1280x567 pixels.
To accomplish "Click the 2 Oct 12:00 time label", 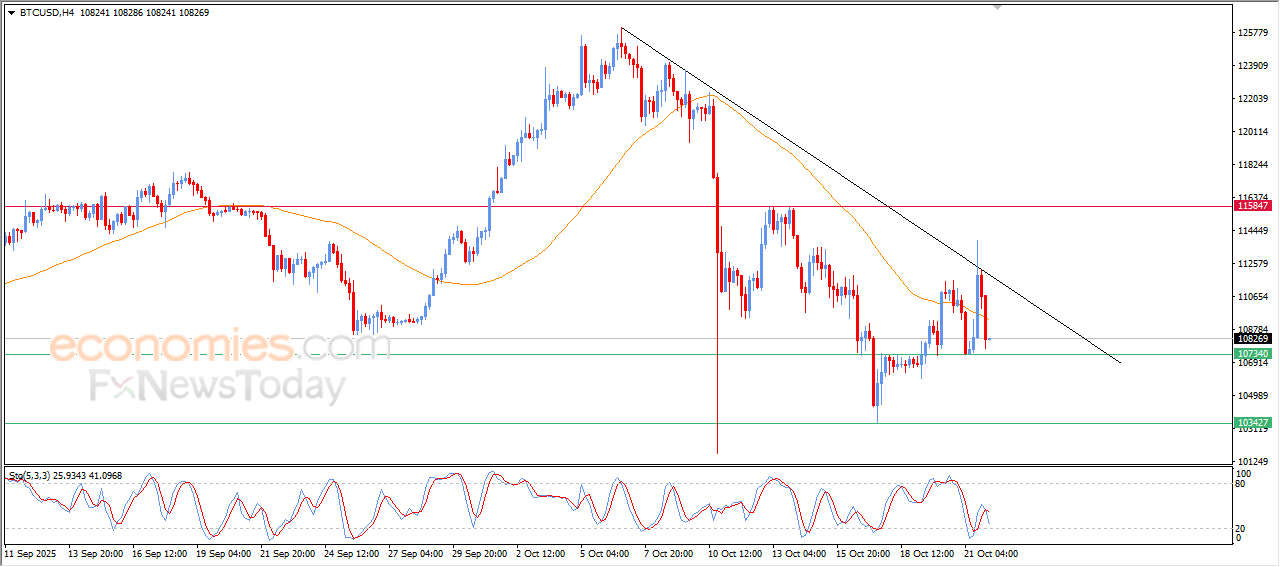I will point(542,553).
